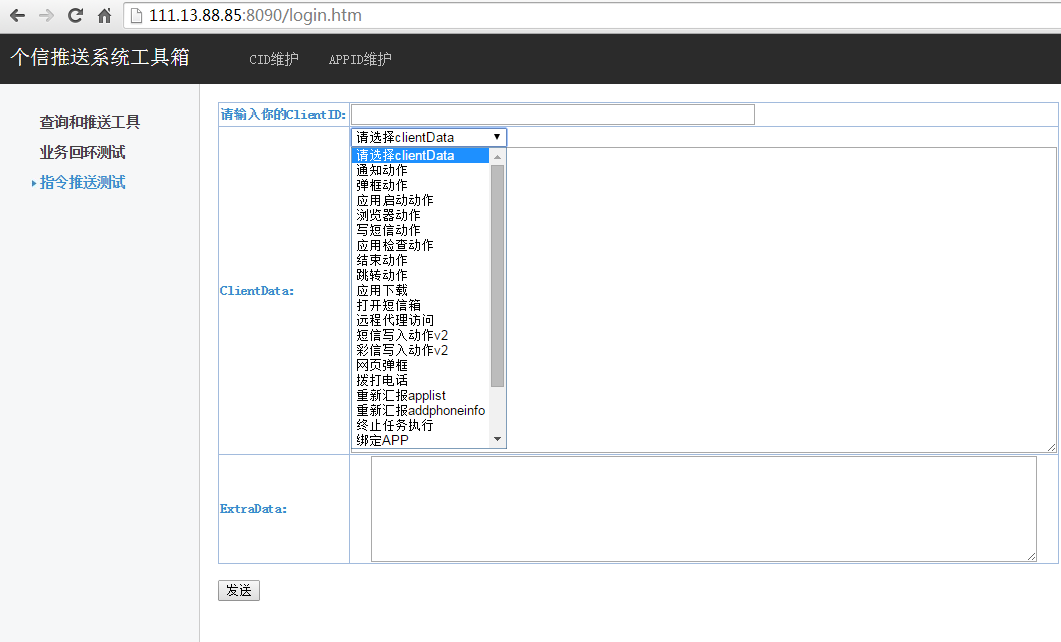1061x642 pixels.
Task: Go to the browser Home icon
Action: click(104, 16)
